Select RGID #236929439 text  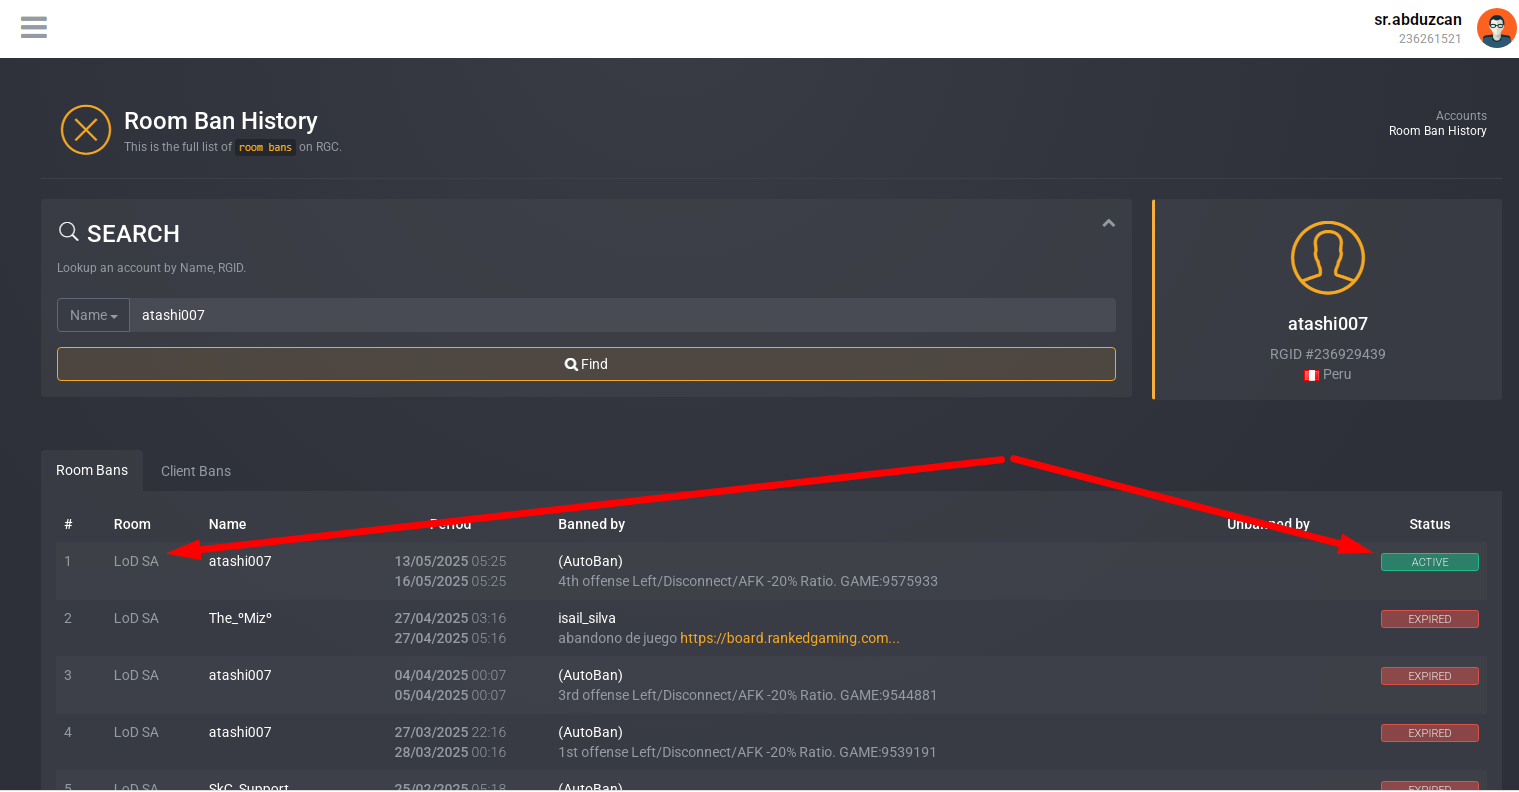click(1327, 354)
